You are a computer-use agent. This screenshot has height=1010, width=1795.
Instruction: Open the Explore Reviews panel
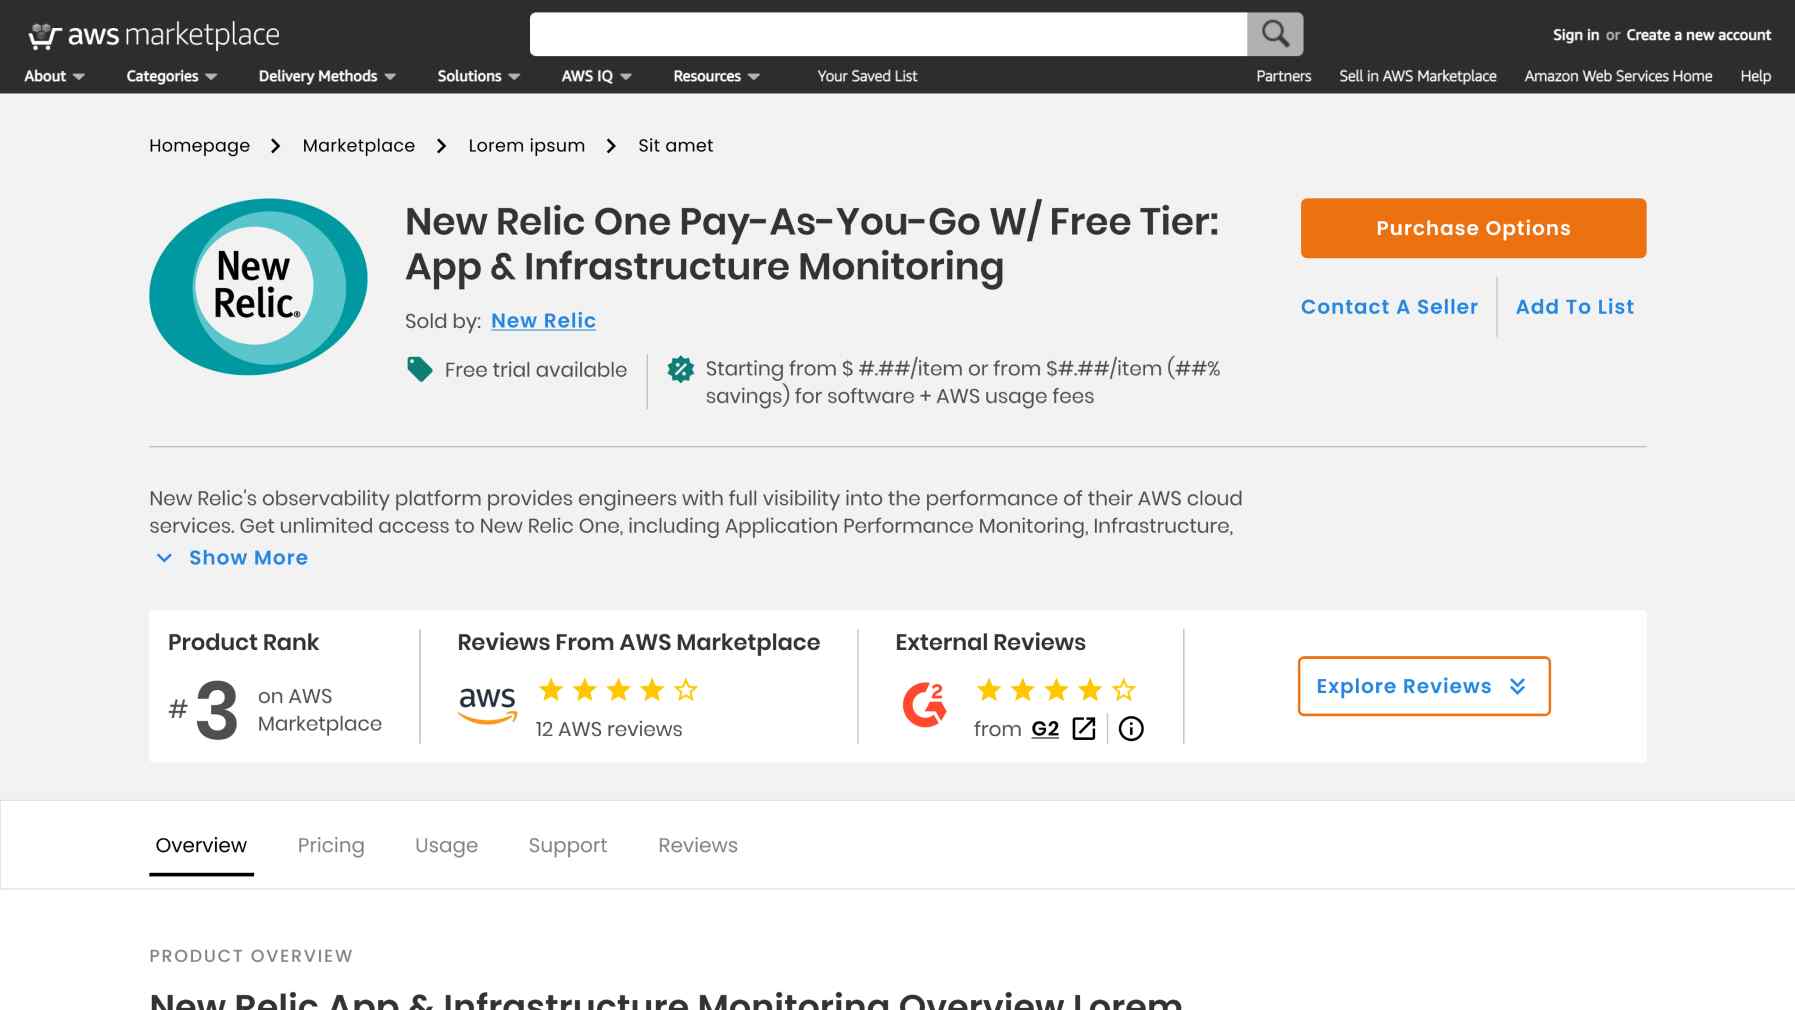pos(1422,686)
